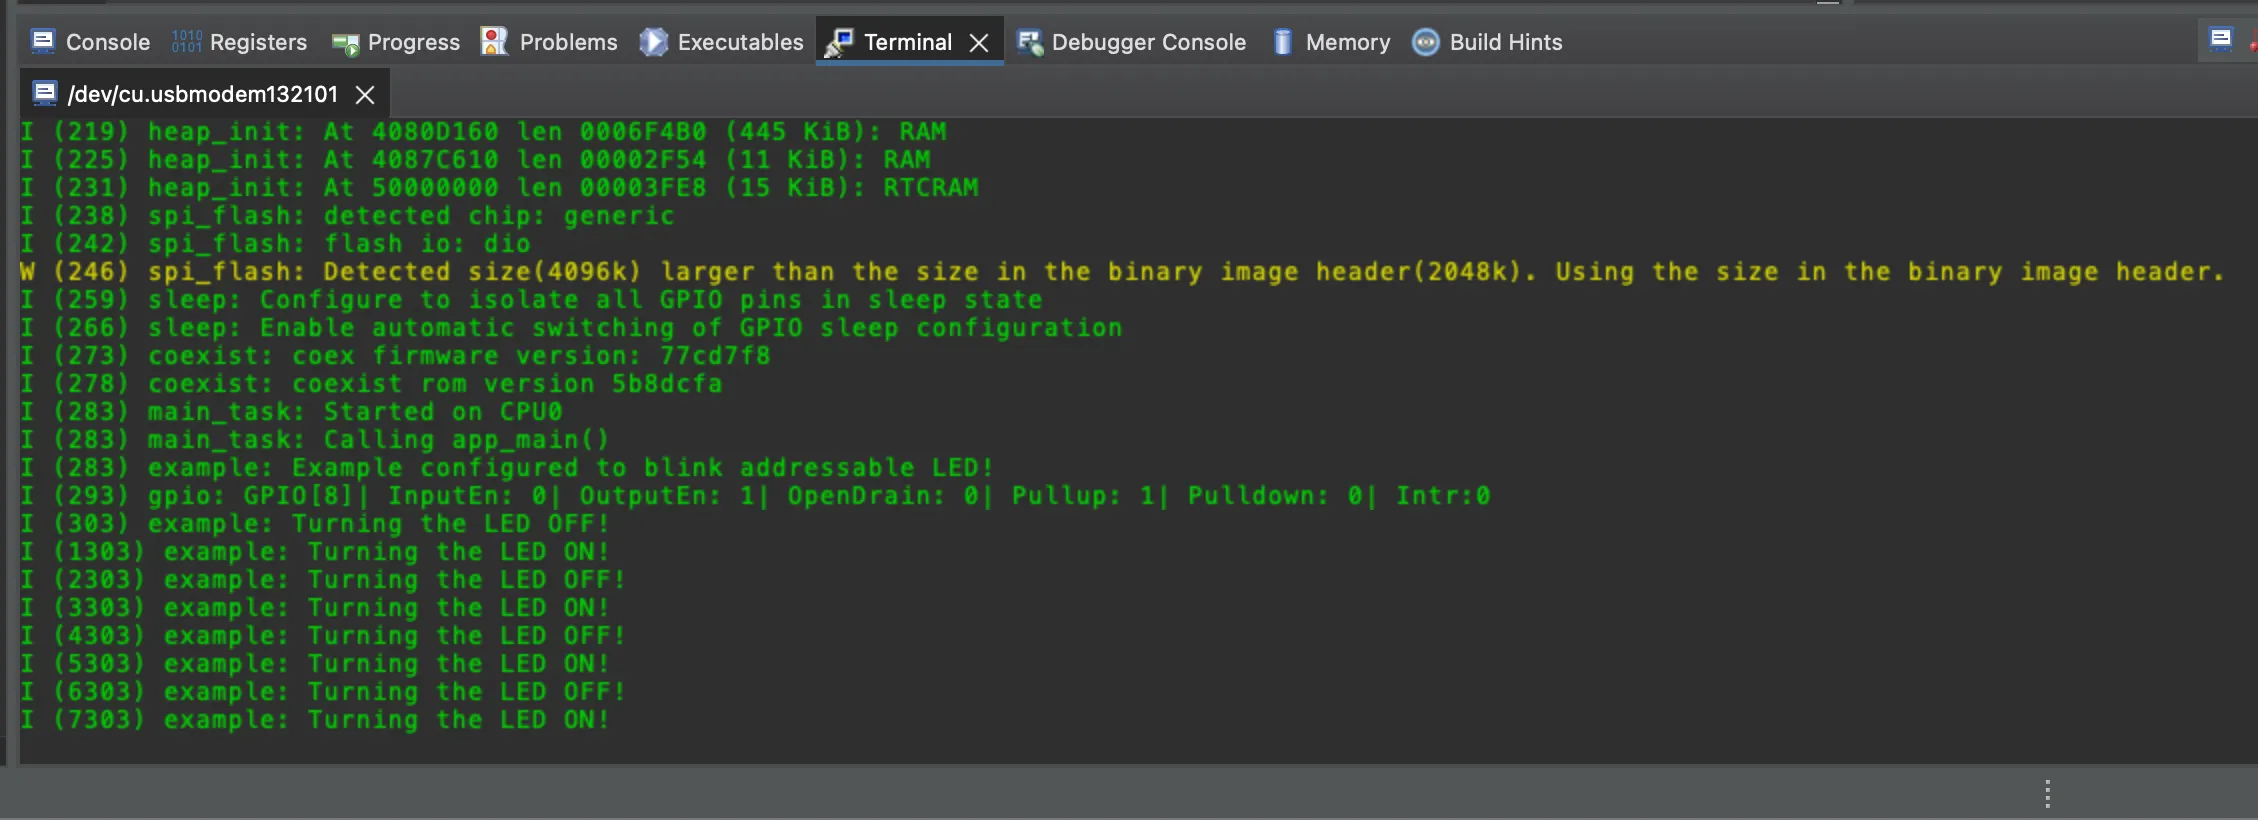Show the Problems tab
This screenshot has height=820, width=2258.
tap(568, 42)
